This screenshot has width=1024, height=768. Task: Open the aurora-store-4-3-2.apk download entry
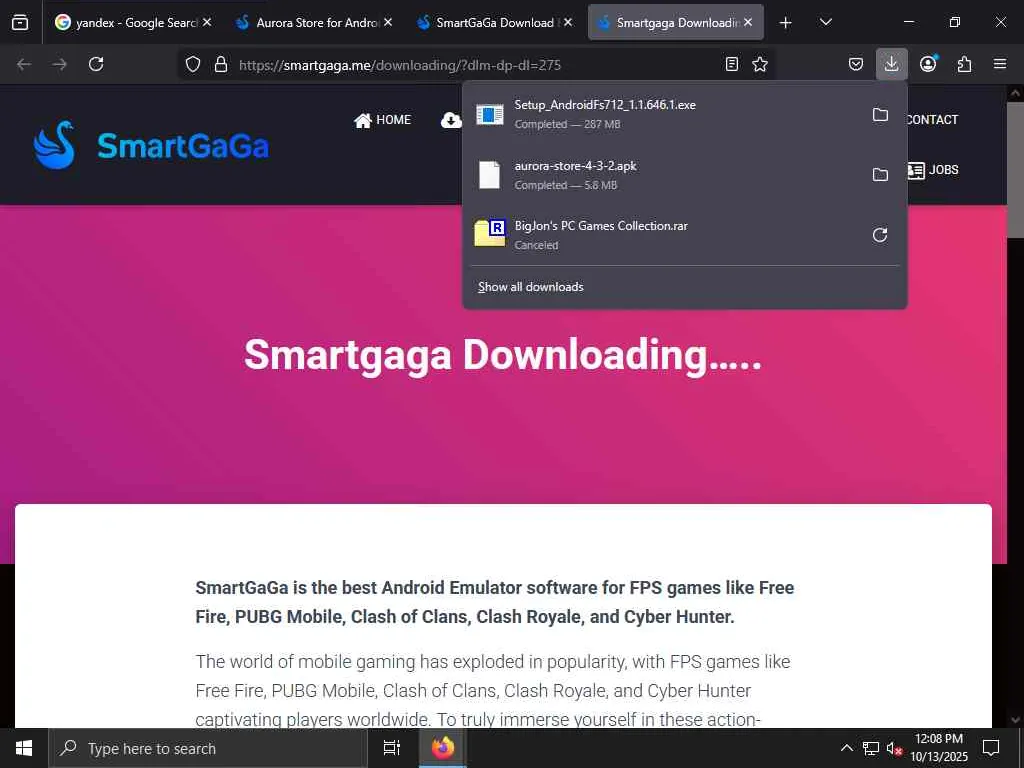click(x=665, y=175)
